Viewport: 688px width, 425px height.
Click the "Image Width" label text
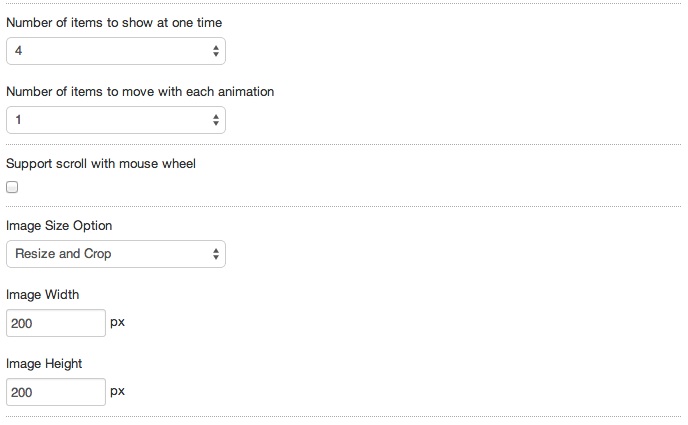pos(42,295)
